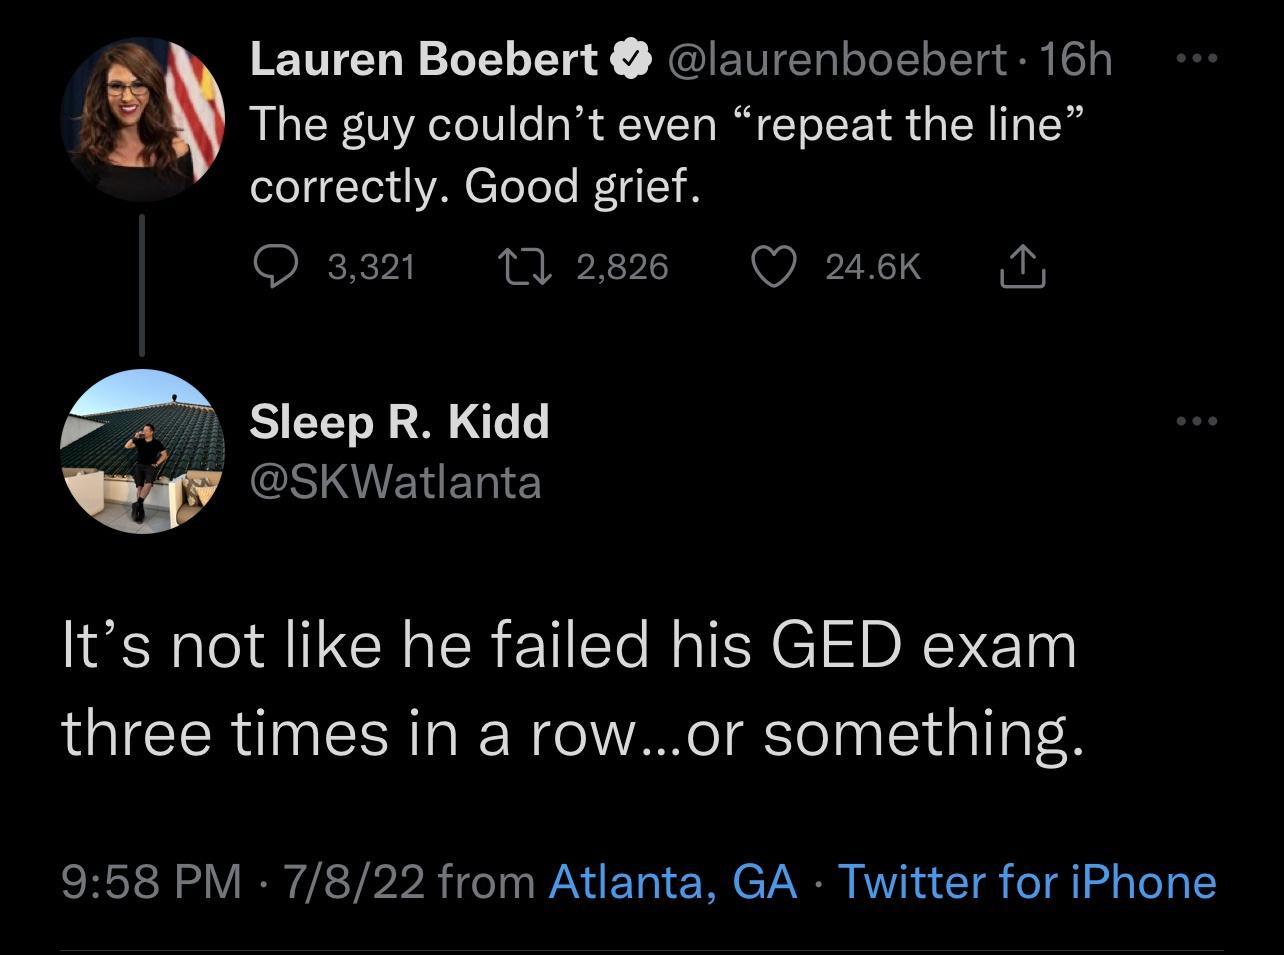This screenshot has width=1284, height=955.
Task: Open the more options menu on Boebert's tweet
Action: (x=1196, y=57)
